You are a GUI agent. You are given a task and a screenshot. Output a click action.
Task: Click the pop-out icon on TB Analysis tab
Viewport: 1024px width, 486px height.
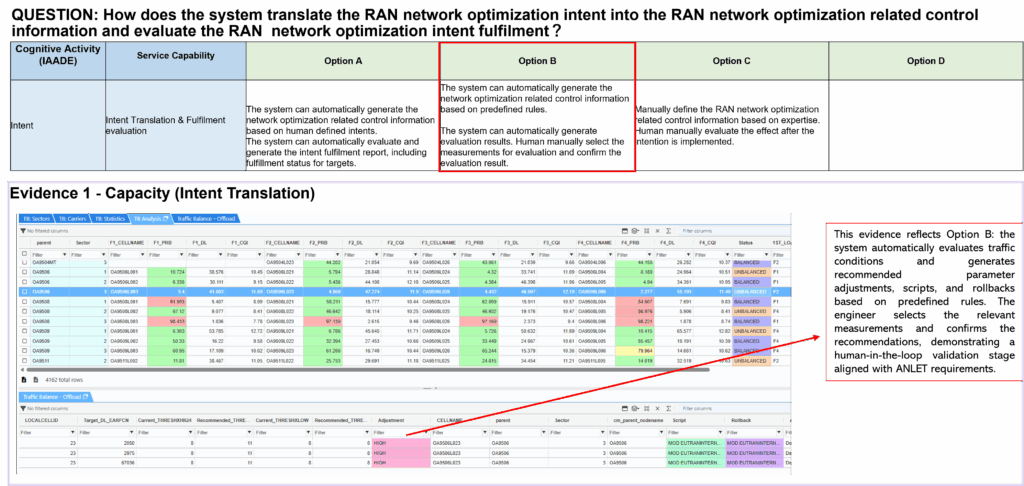pos(167,217)
